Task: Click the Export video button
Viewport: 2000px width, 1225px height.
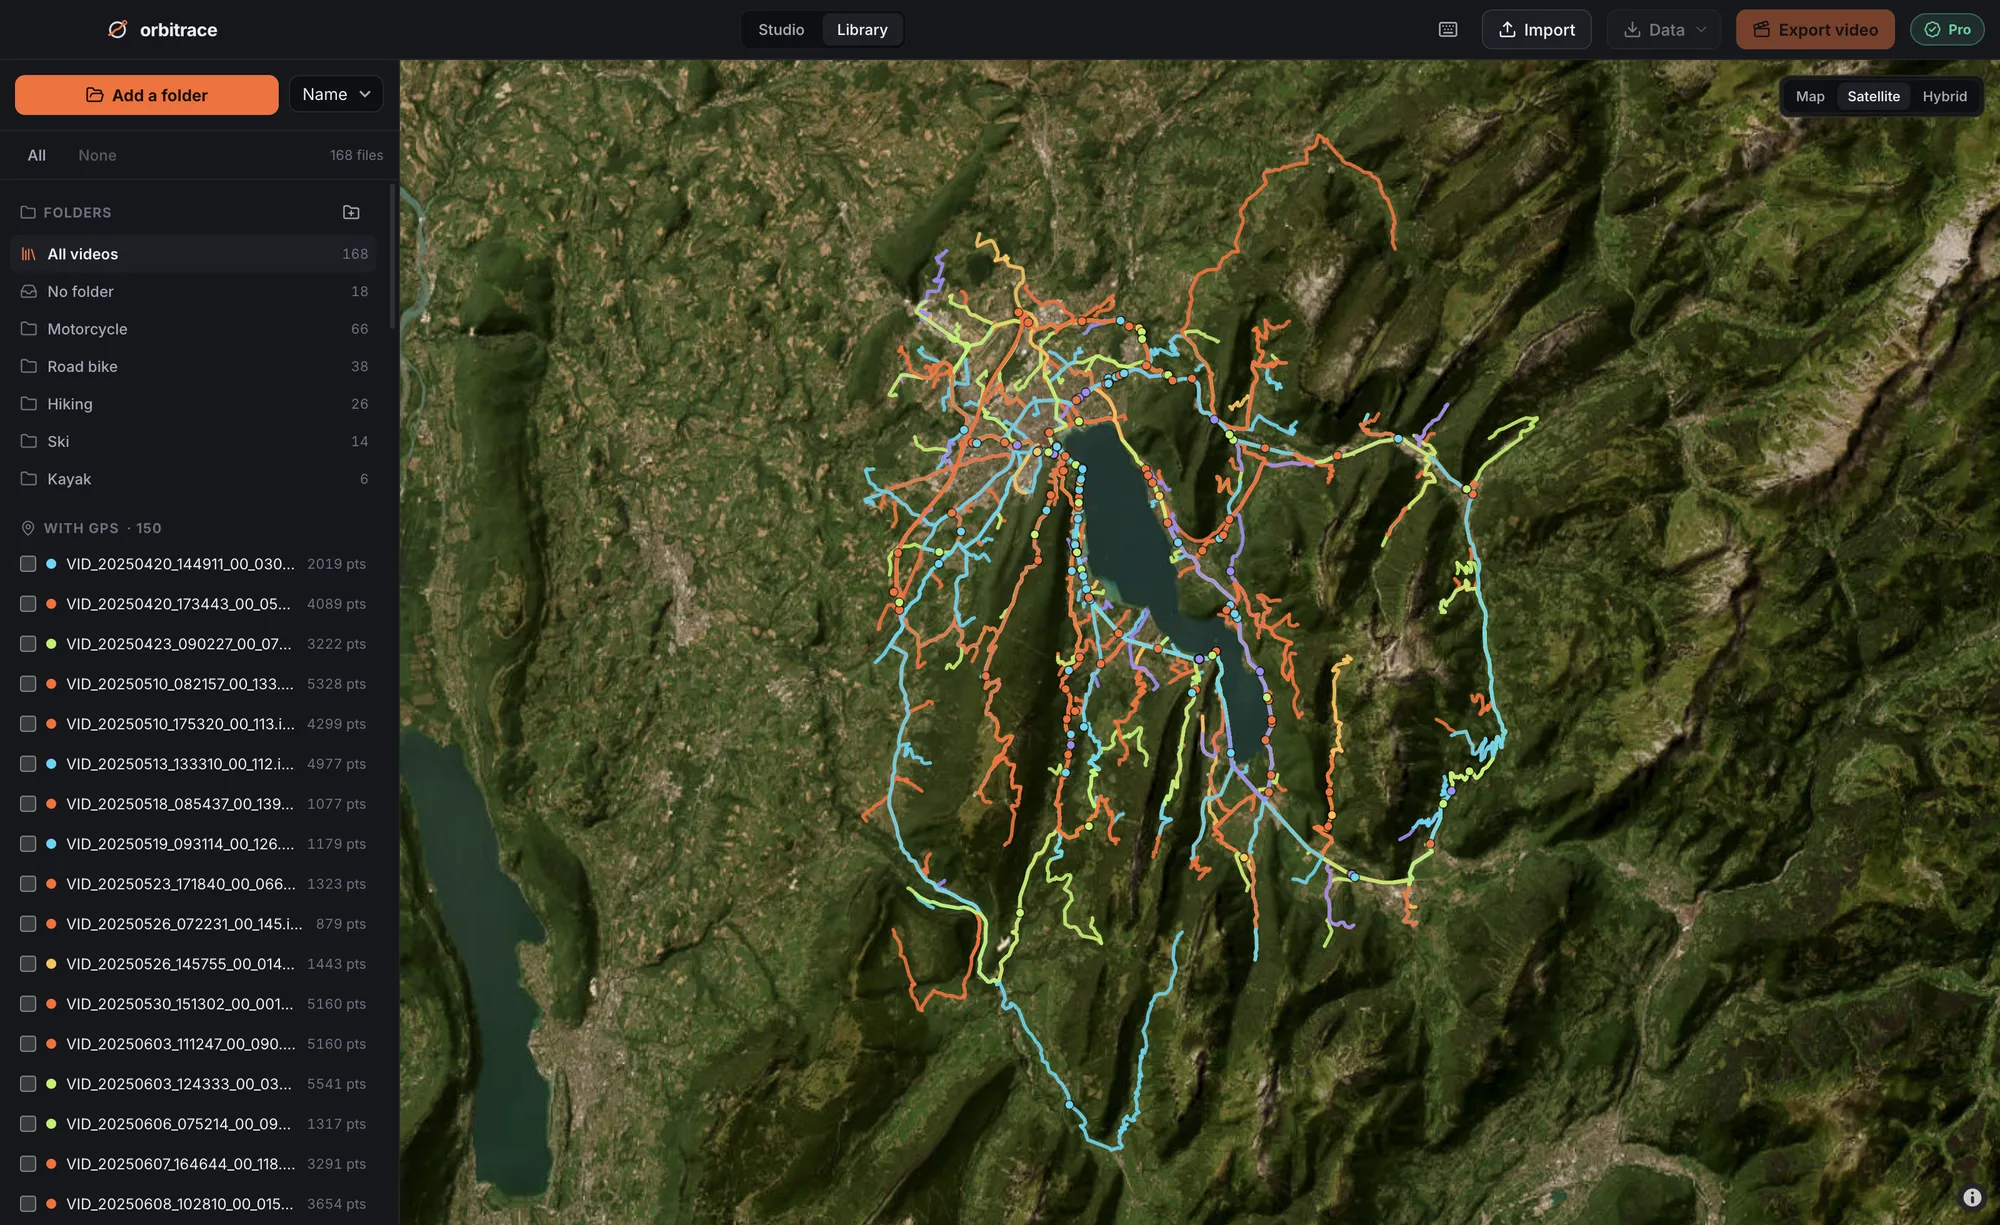Action: coord(1815,30)
